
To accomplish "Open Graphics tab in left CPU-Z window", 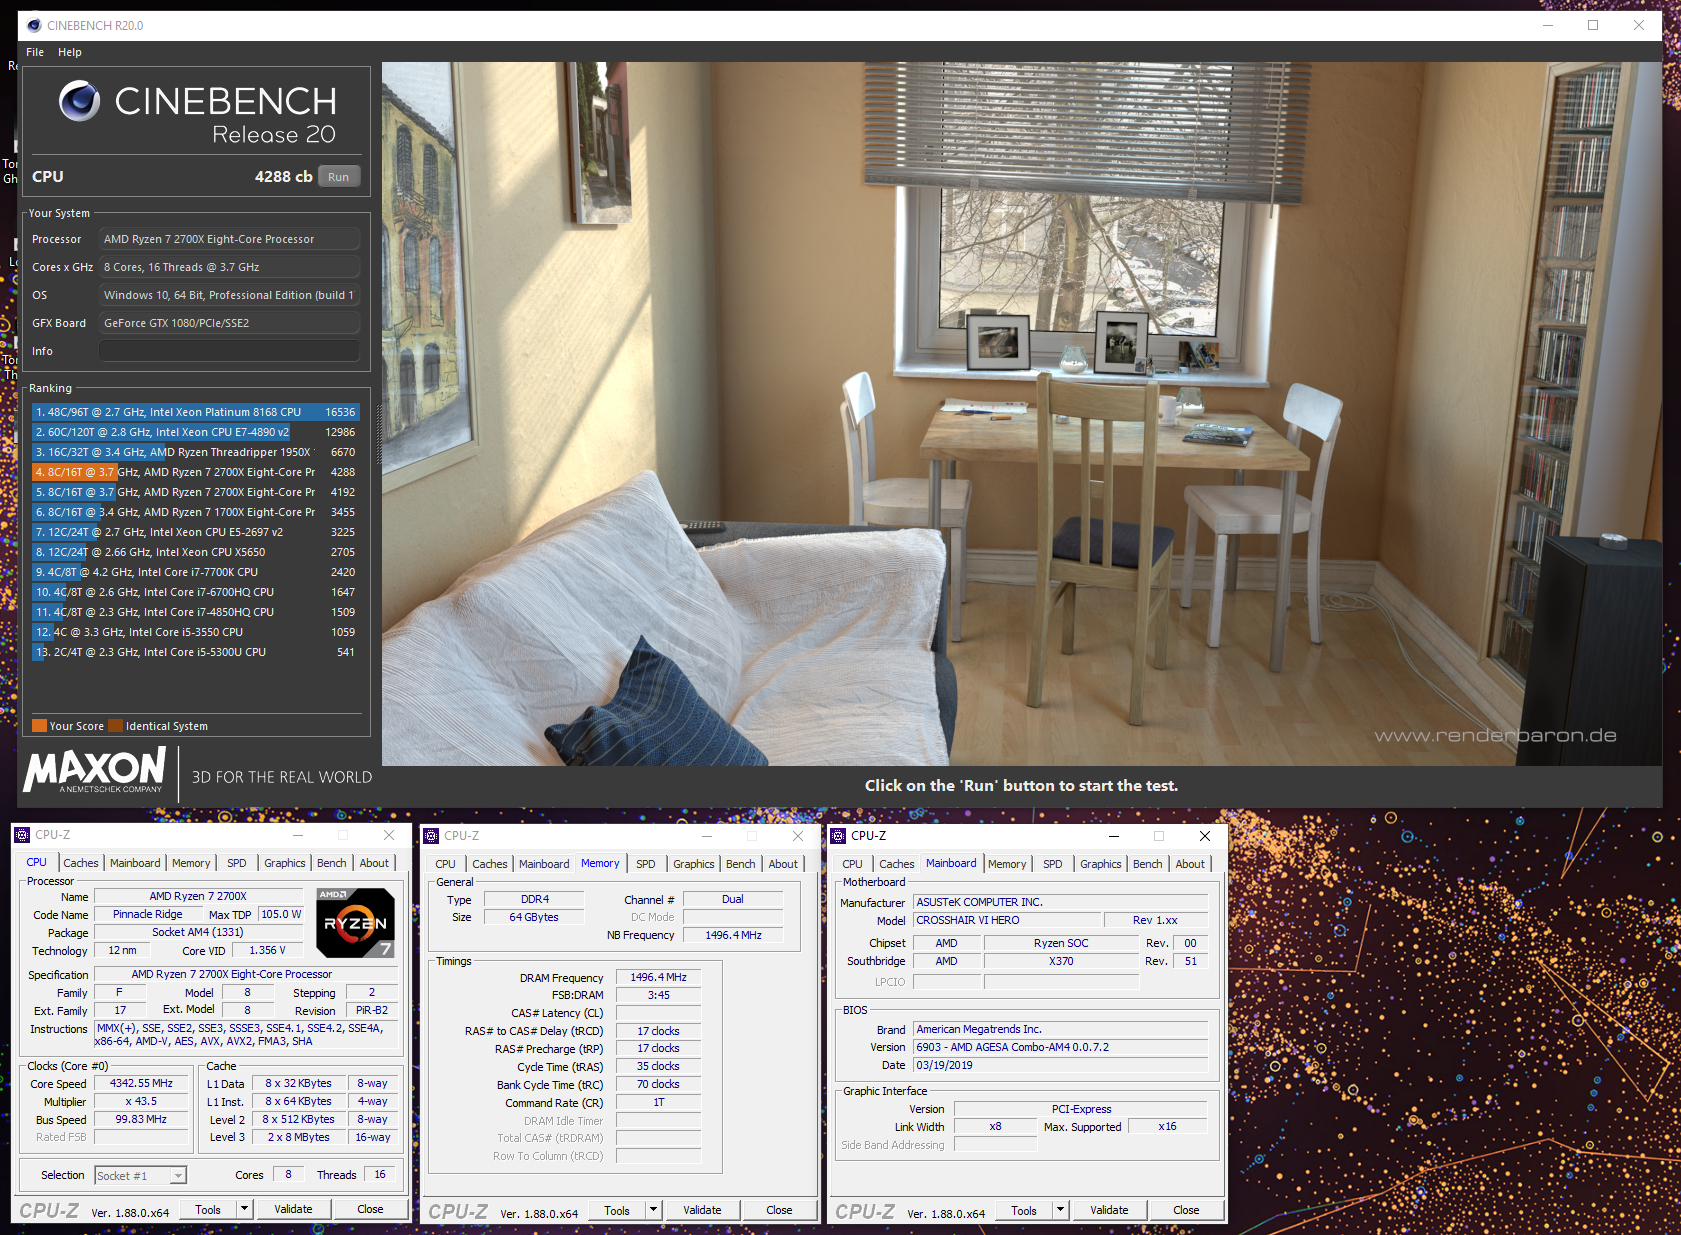I will 285,863.
